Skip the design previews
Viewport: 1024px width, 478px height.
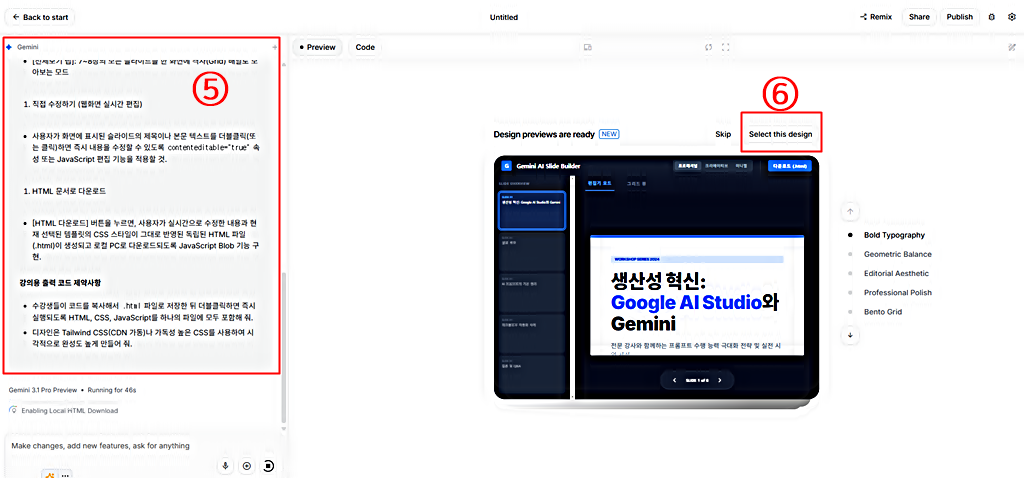click(x=723, y=135)
